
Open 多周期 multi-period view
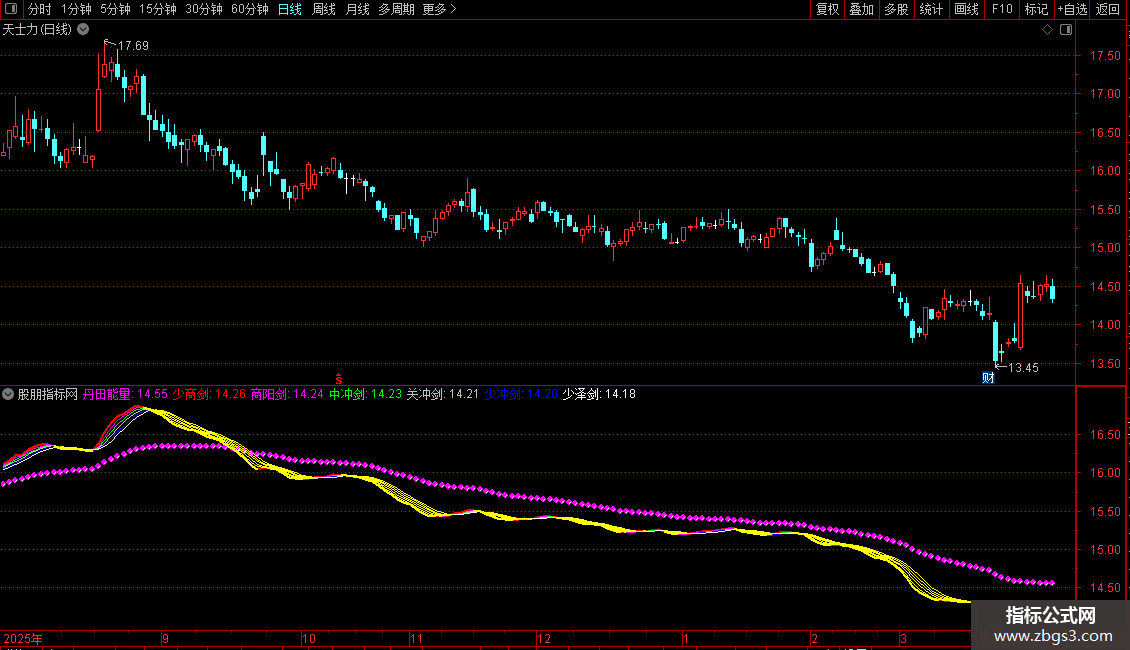pos(397,9)
